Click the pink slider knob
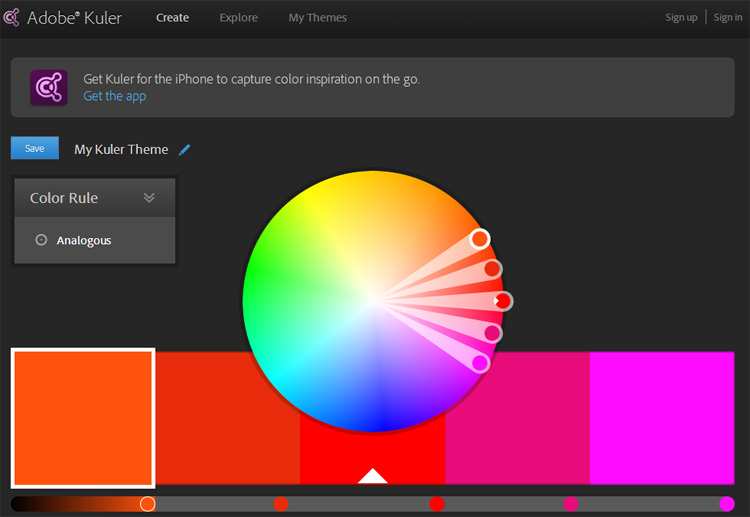Screen dimensions: 750x517 tap(571, 504)
